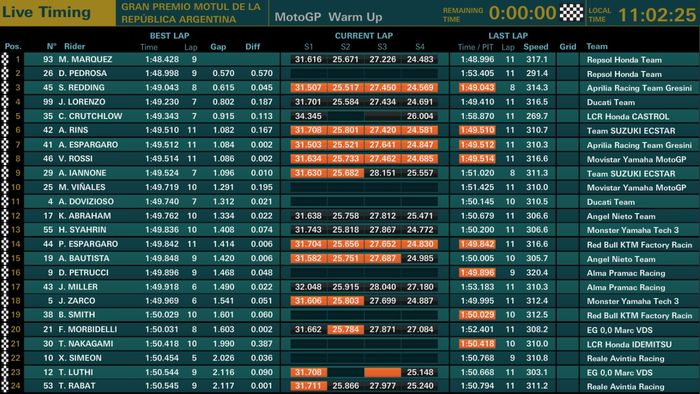Click the BEST LAP section header
The image size is (700, 394).
coord(170,36)
